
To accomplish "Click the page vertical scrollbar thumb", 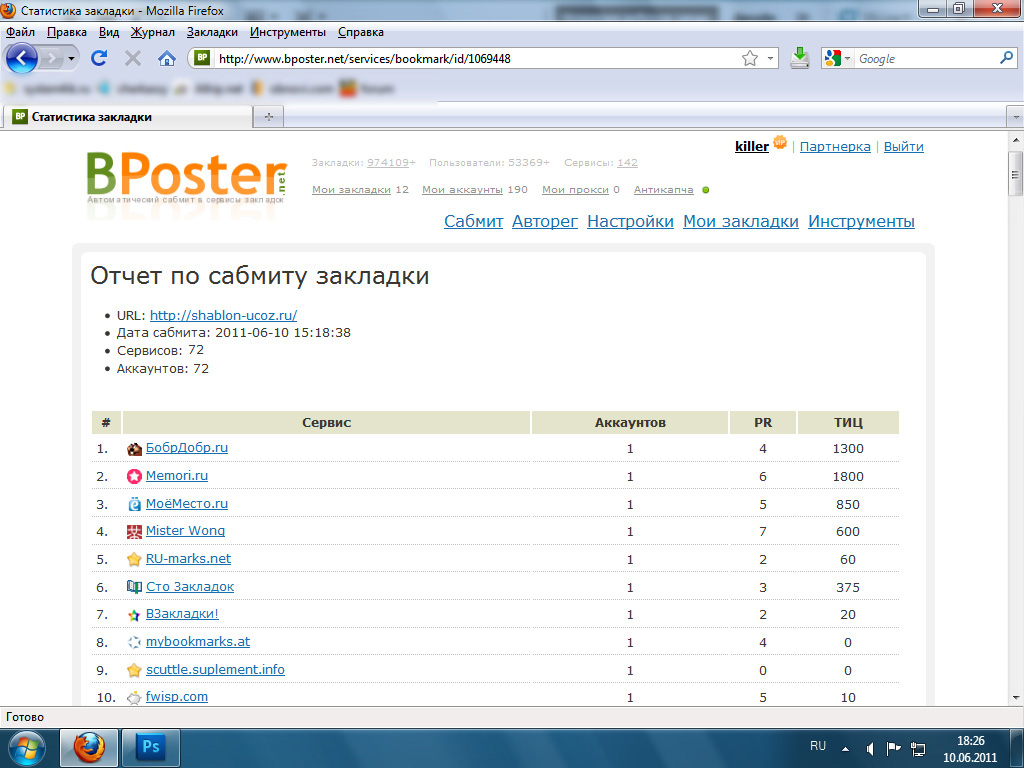I will (x=1016, y=174).
